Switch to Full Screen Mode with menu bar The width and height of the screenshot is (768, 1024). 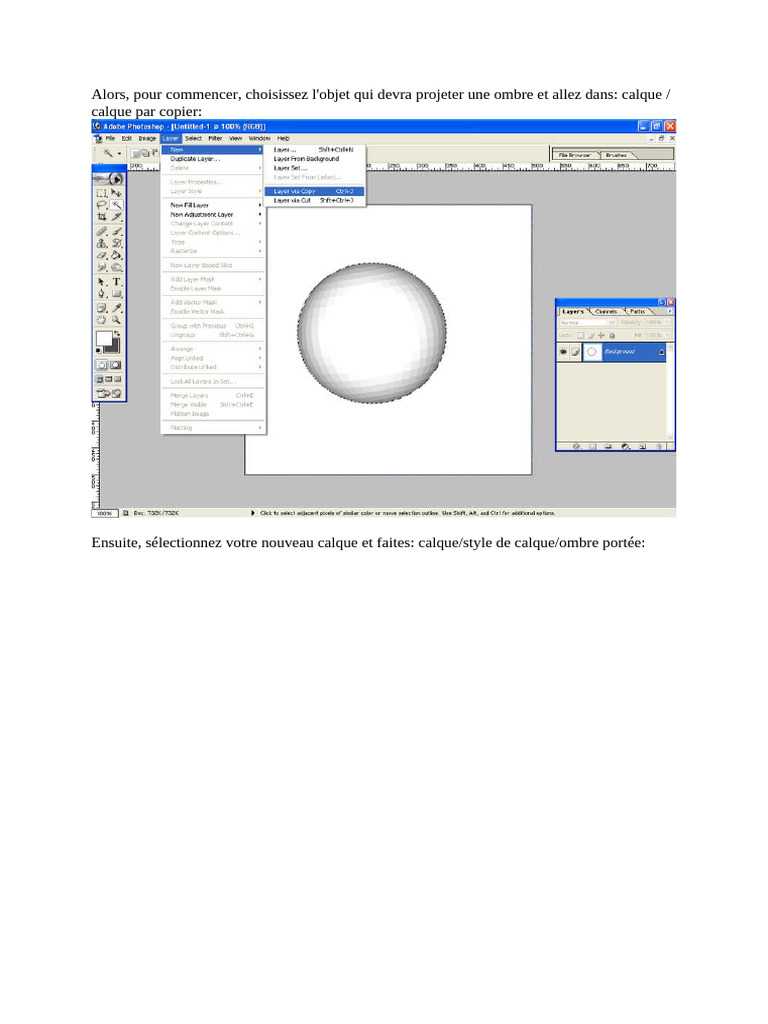click(x=108, y=379)
